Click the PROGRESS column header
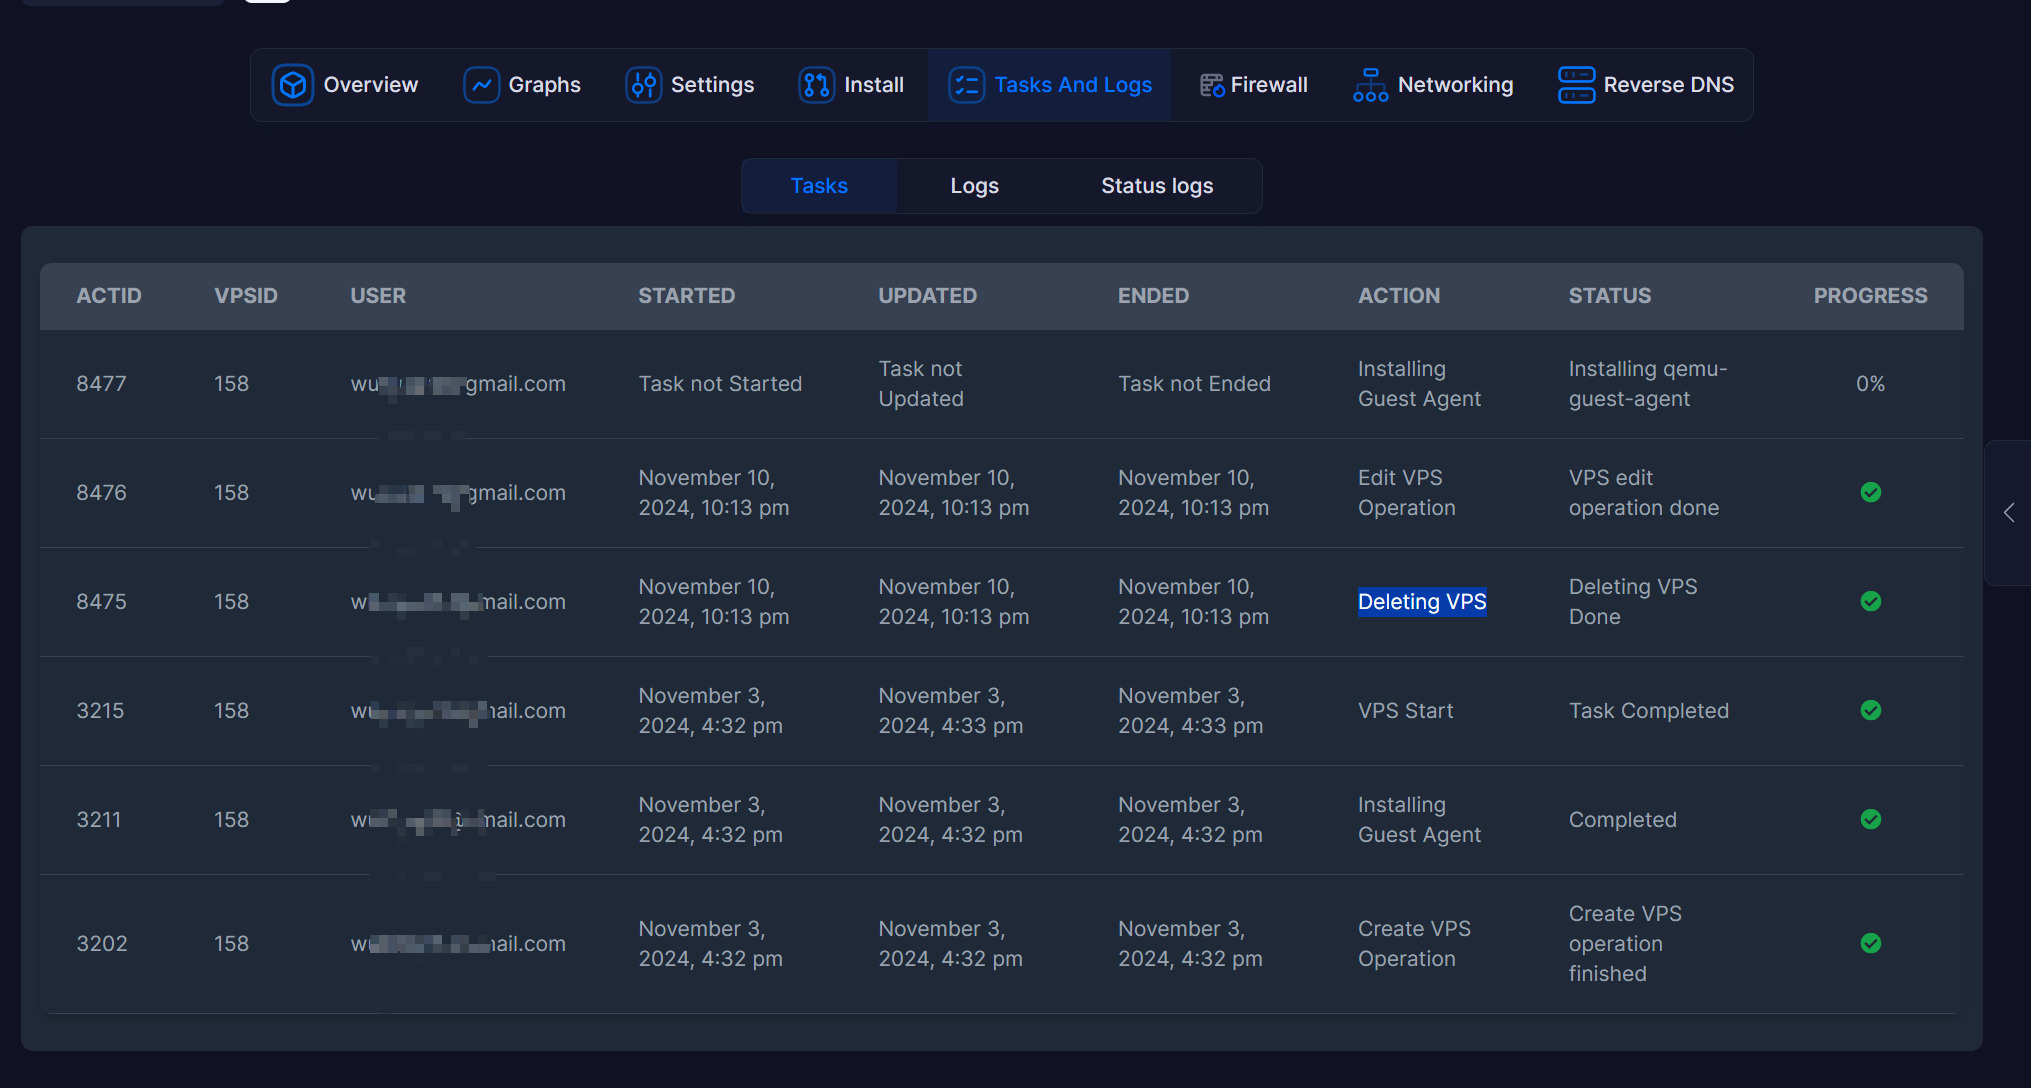This screenshot has height=1088, width=2032. pyautogui.click(x=1871, y=296)
